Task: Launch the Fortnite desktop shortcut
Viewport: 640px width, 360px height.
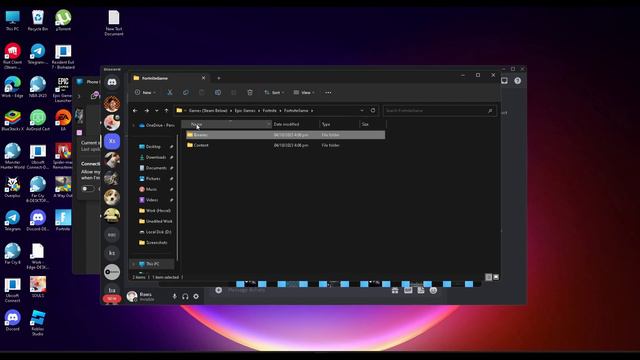Action: pyautogui.click(x=63, y=220)
